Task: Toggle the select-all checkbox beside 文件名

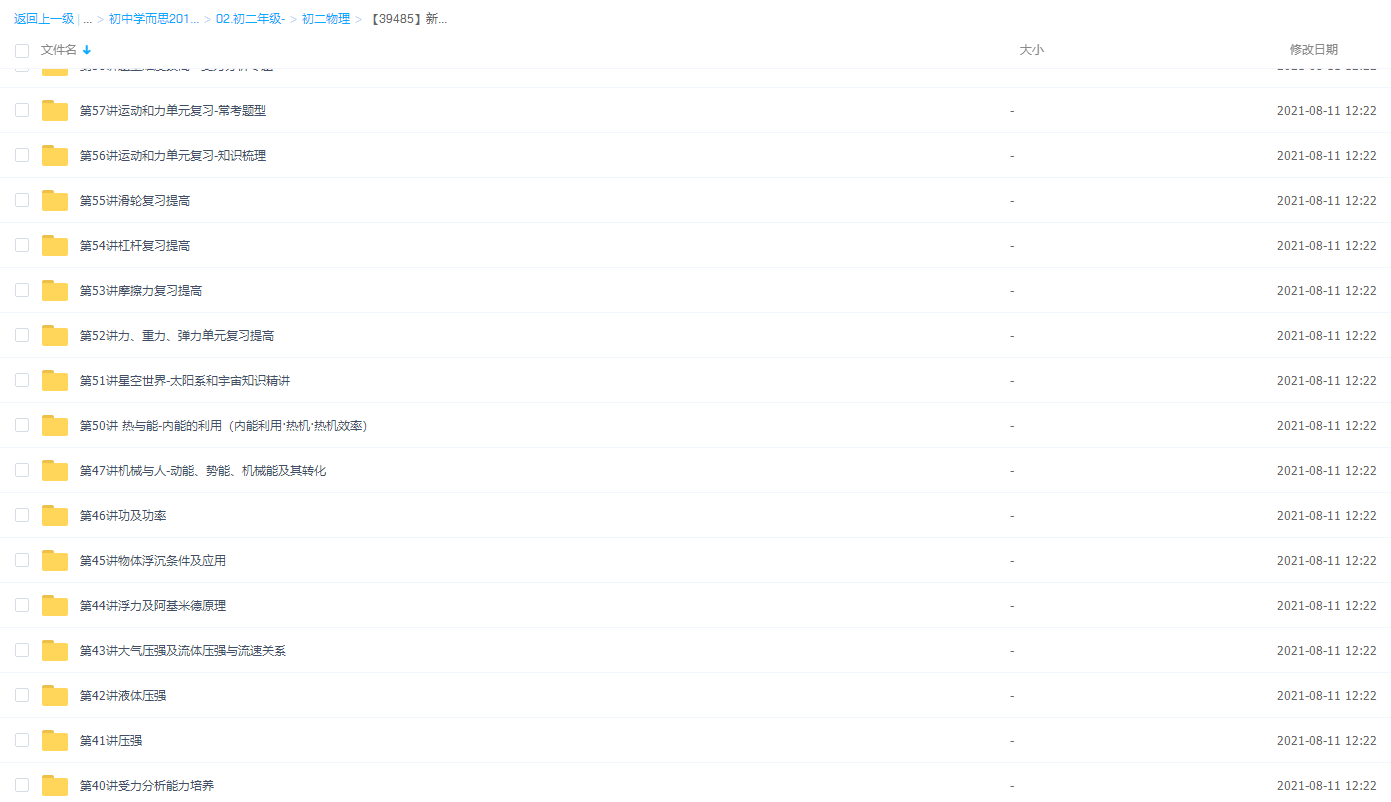Action: coord(22,50)
